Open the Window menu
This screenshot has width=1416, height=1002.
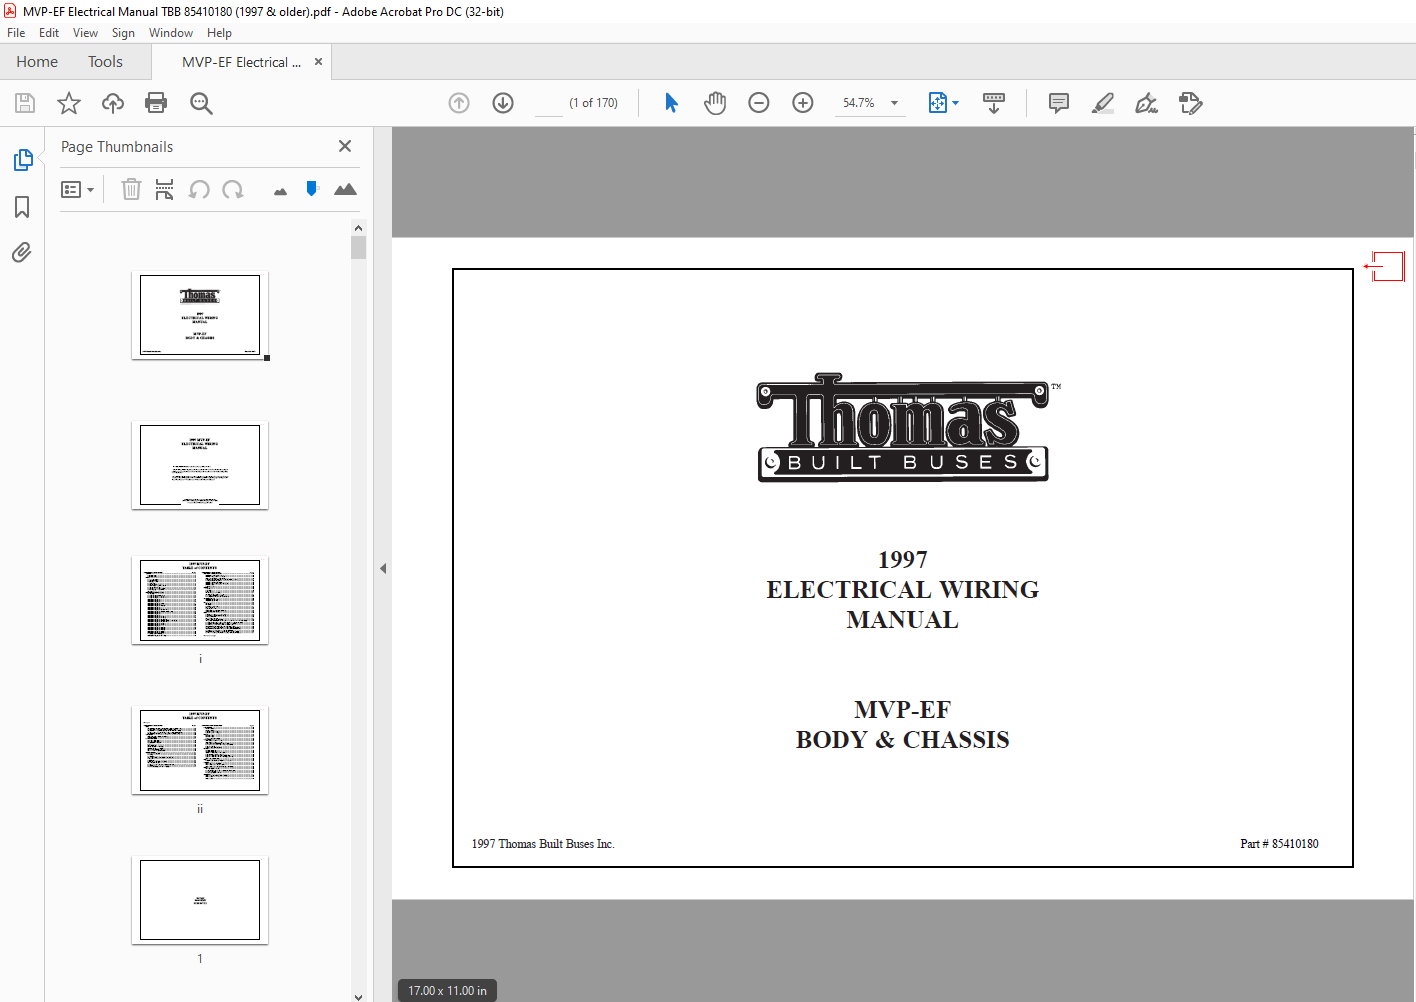point(171,33)
